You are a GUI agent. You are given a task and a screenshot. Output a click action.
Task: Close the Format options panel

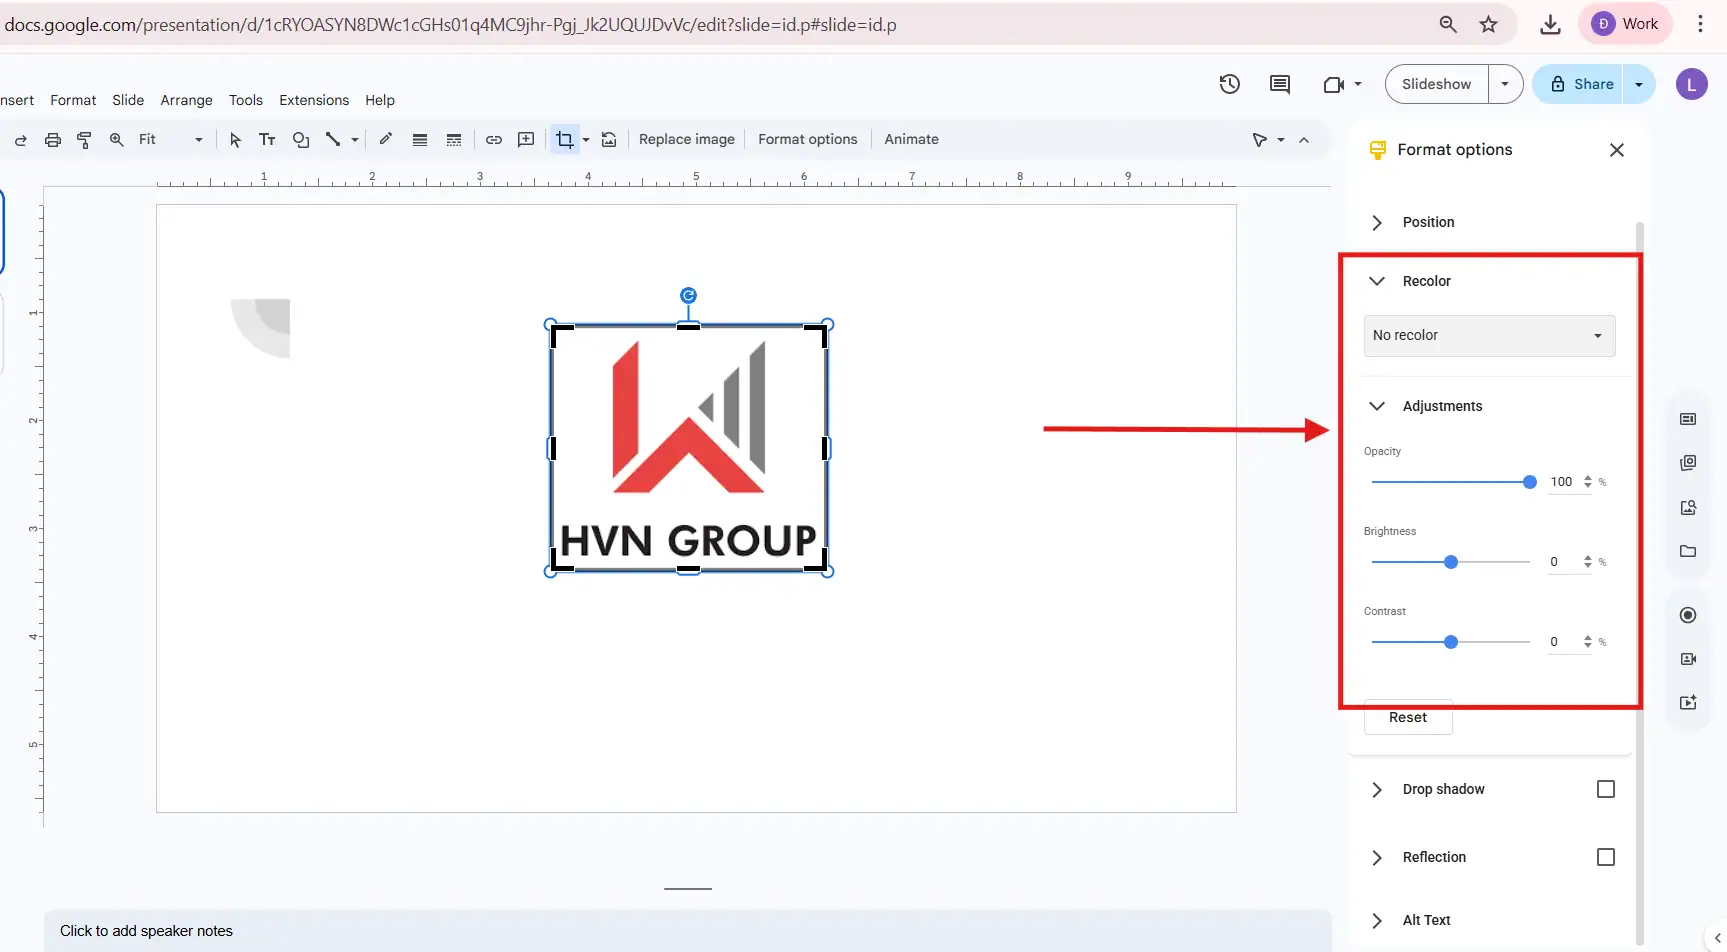(x=1617, y=150)
